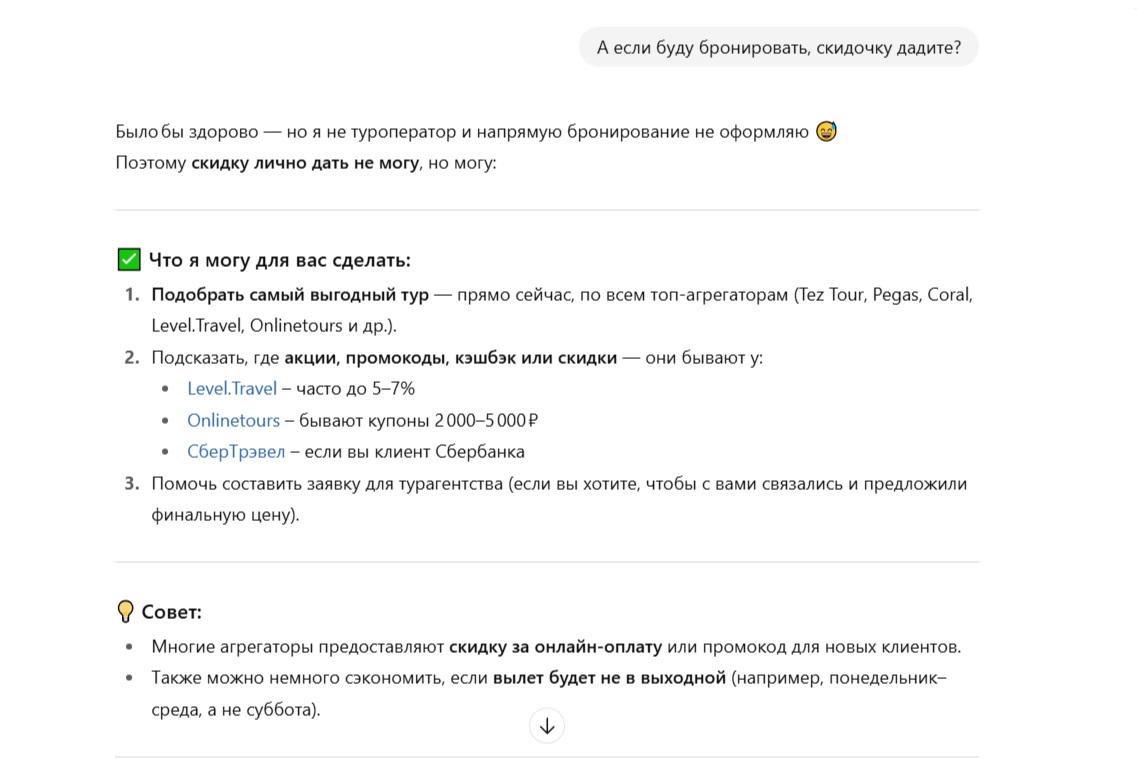Click the scroll-to-bottom arrow button
Image resolution: width=1137 pixels, height=759 pixels.
[547, 726]
